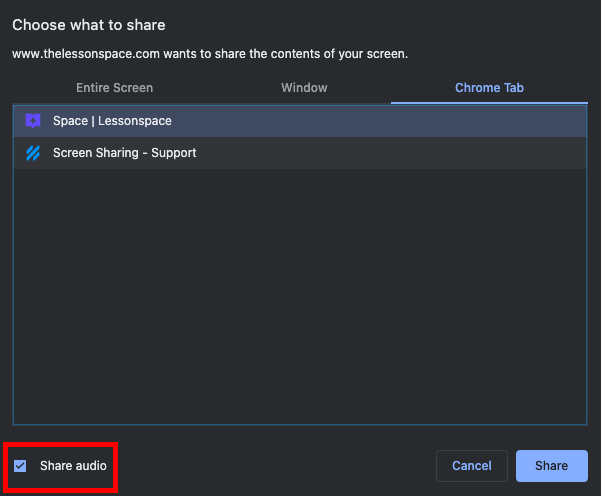This screenshot has width=601, height=496.
Task: Click the empty footer area left of Cancel
Action: coord(280,466)
